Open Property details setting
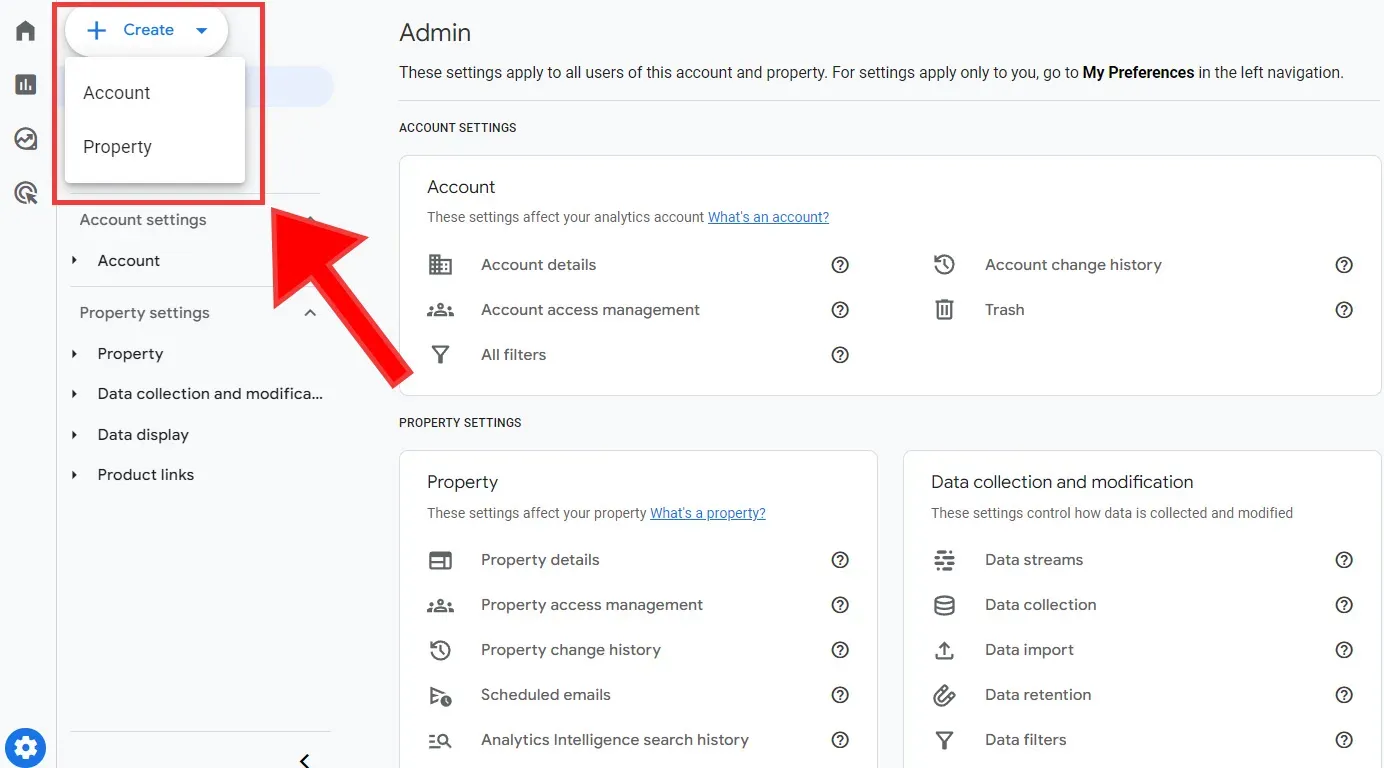 click(x=540, y=560)
